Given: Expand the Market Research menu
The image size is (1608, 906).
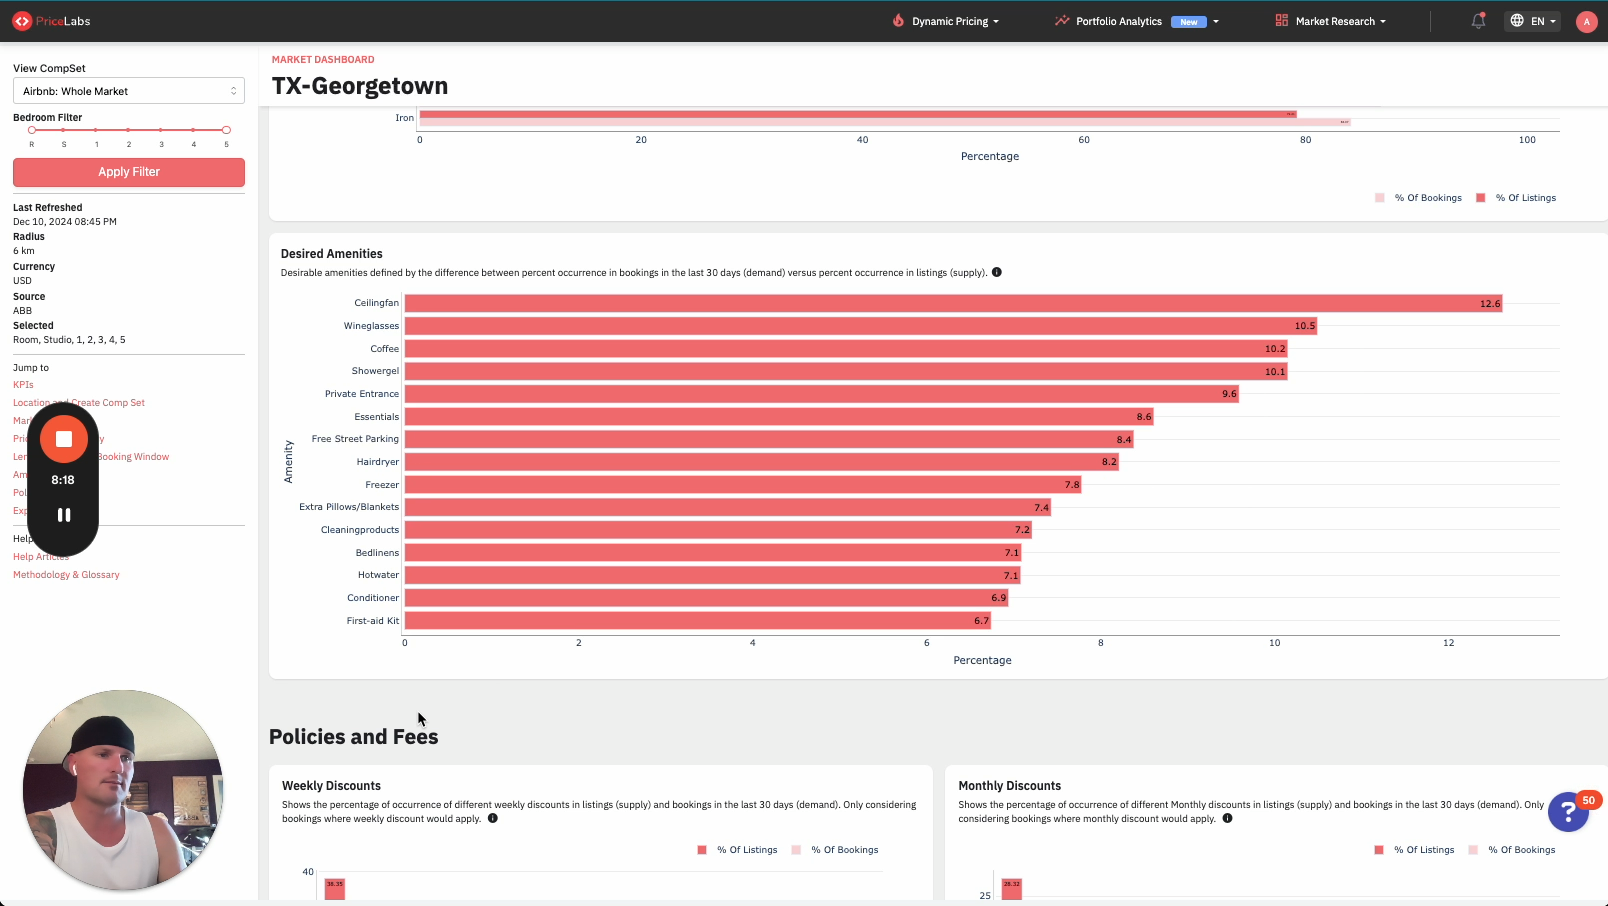Looking at the screenshot, I should [1331, 21].
